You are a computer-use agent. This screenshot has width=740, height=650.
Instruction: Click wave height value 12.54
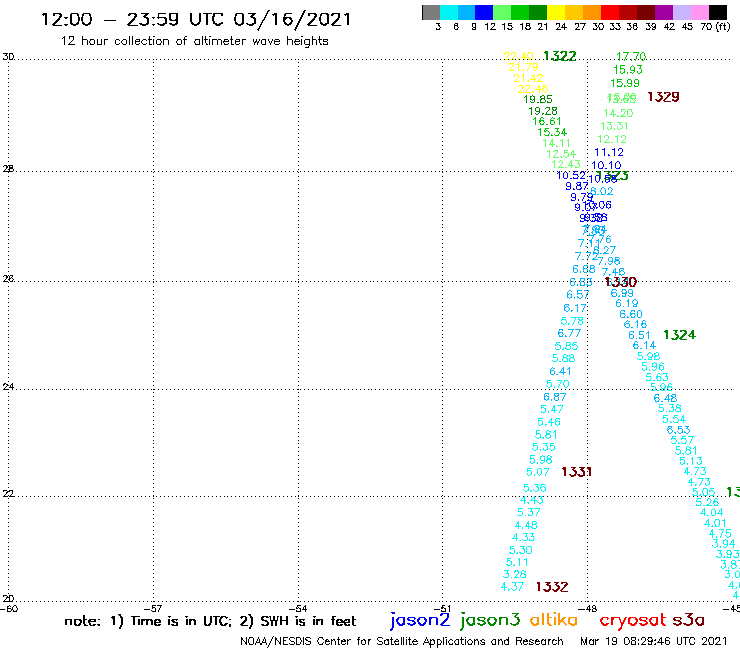pyautogui.click(x=561, y=154)
